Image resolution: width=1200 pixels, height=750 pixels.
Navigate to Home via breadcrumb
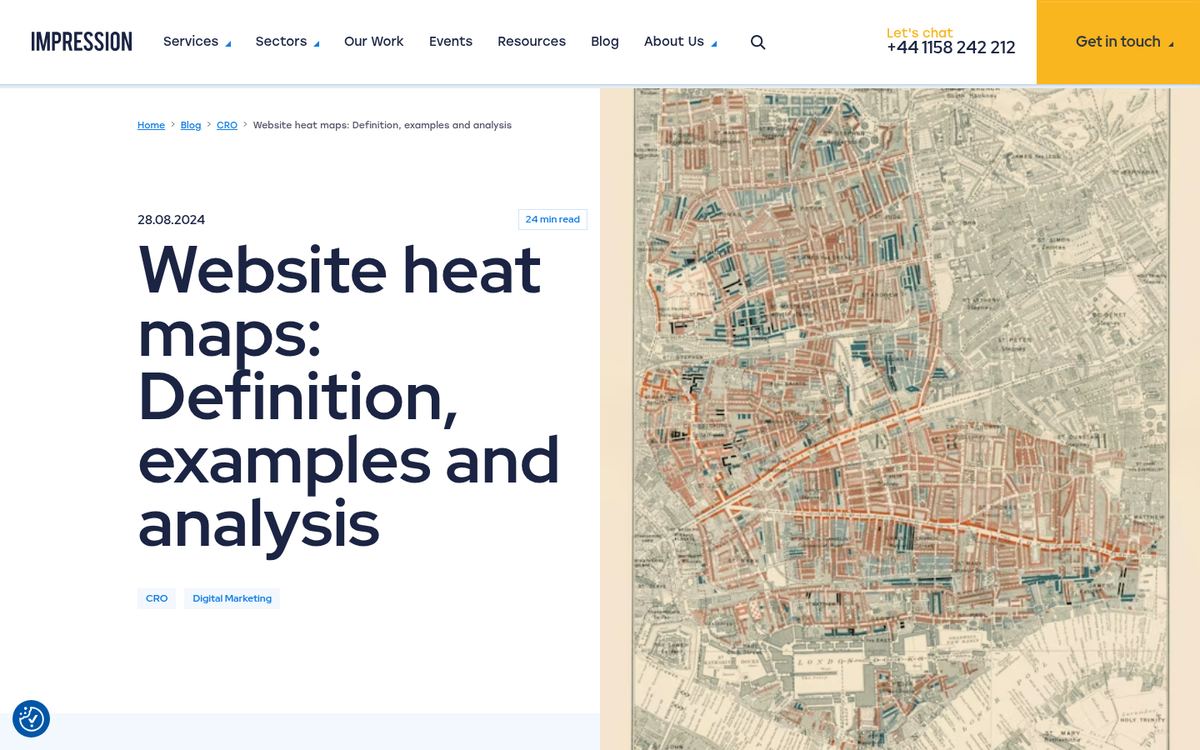pyautogui.click(x=150, y=125)
